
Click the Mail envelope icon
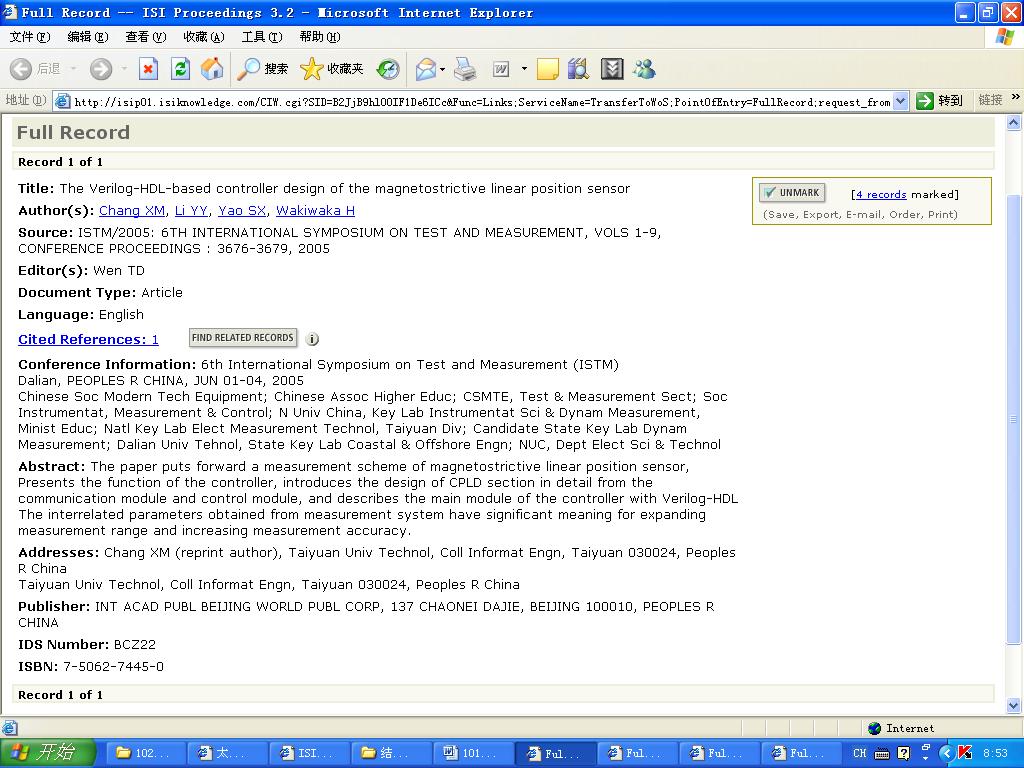(425, 69)
